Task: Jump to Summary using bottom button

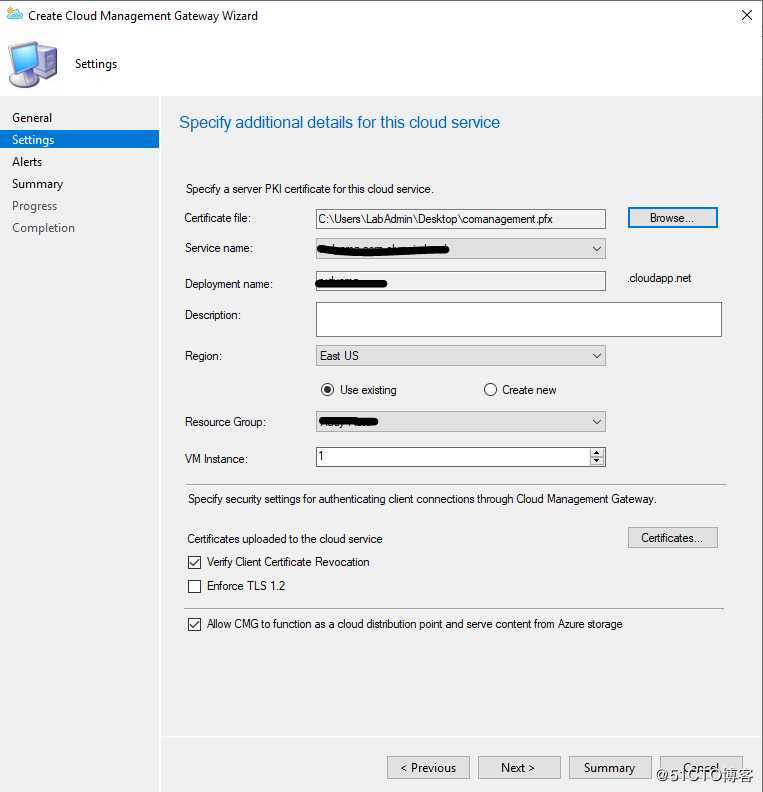Action: coord(609,768)
